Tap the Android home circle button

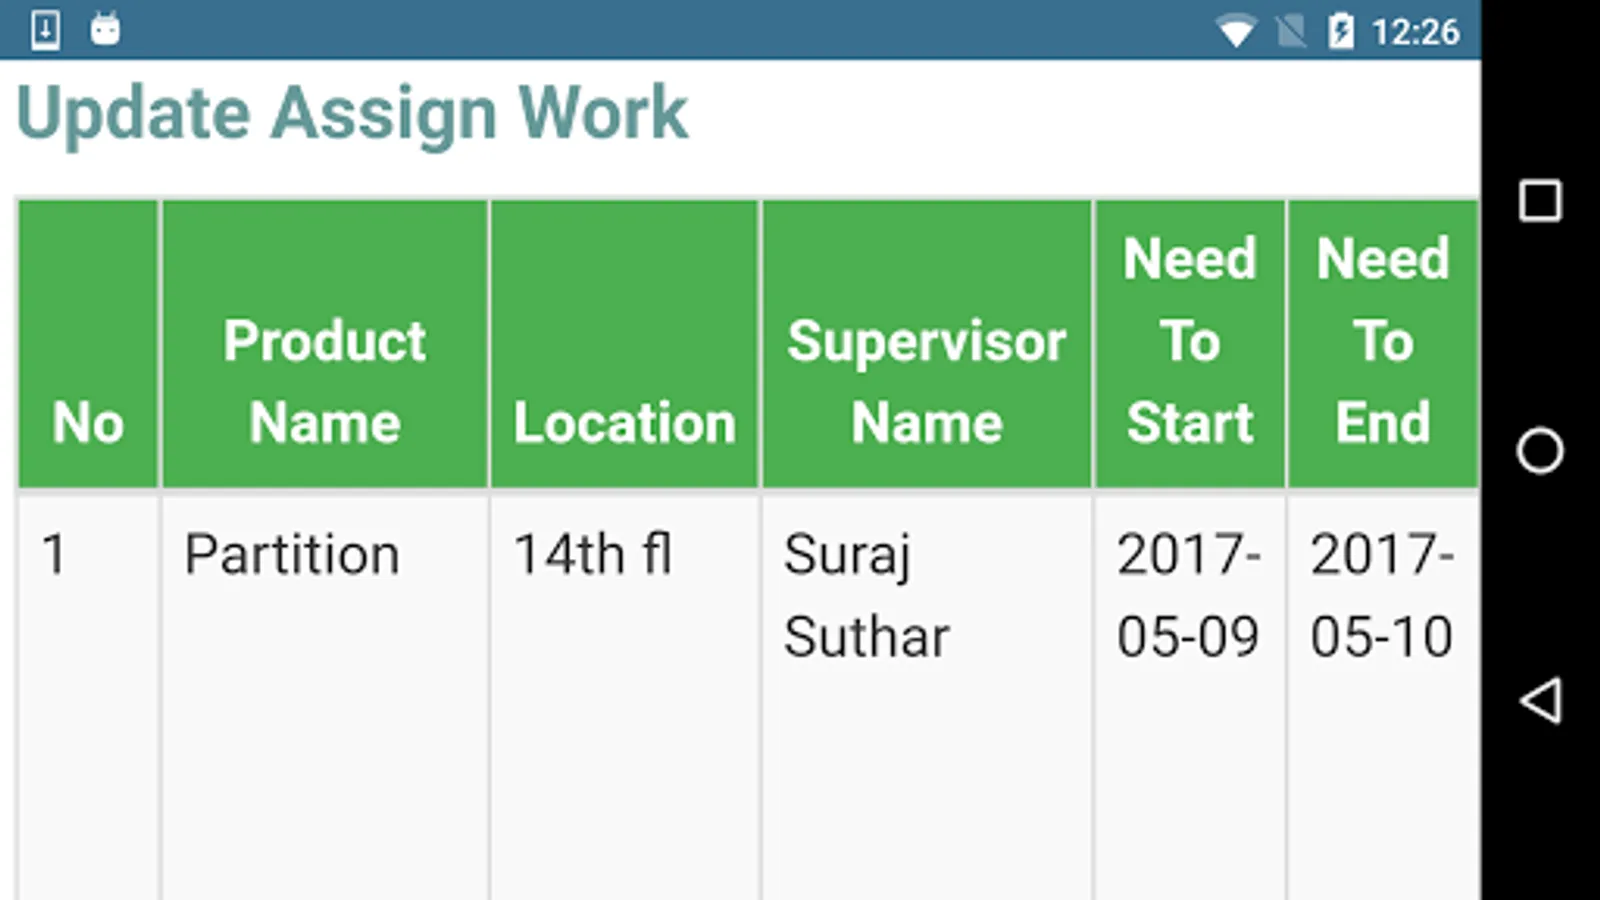pos(1540,450)
